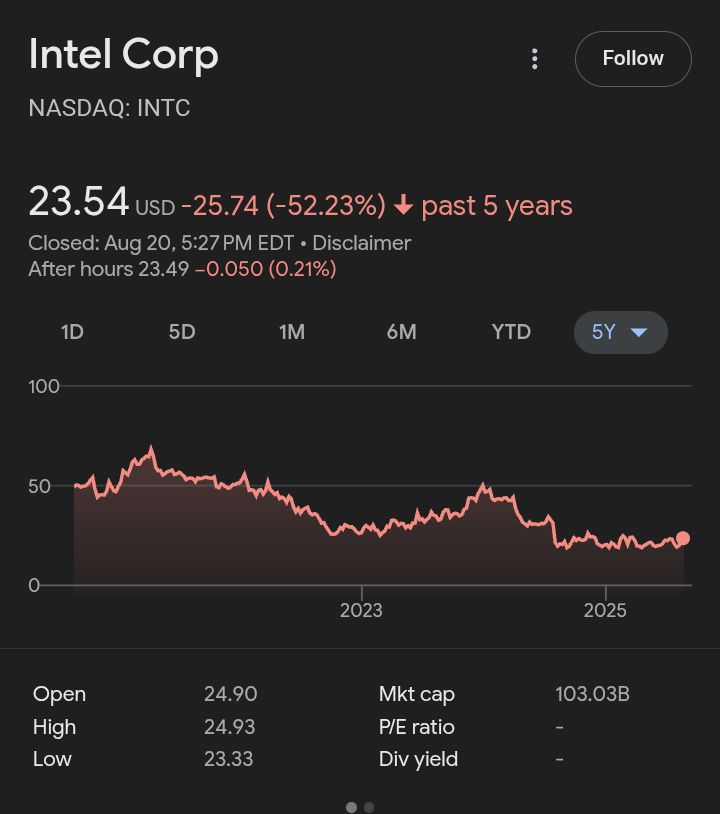Expand the 5Y range dropdown arrow

pos(639,332)
